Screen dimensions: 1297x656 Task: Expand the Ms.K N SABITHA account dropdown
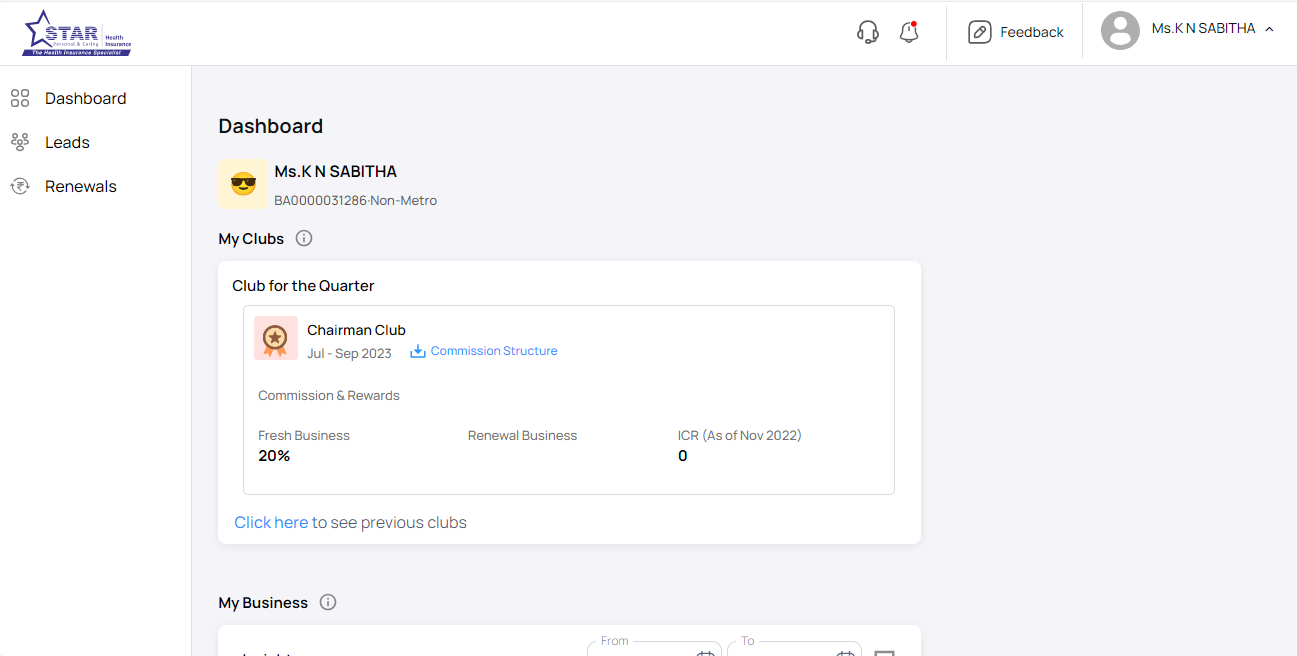(x=1268, y=29)
